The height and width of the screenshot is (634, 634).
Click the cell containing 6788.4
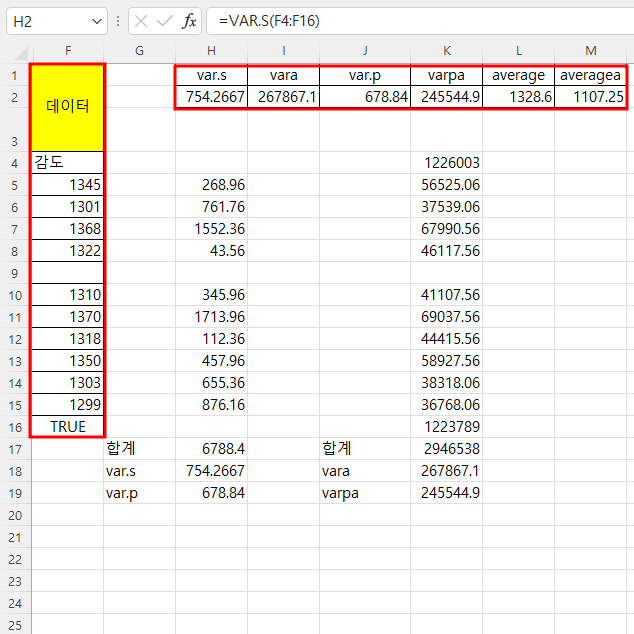coord(211,449)
